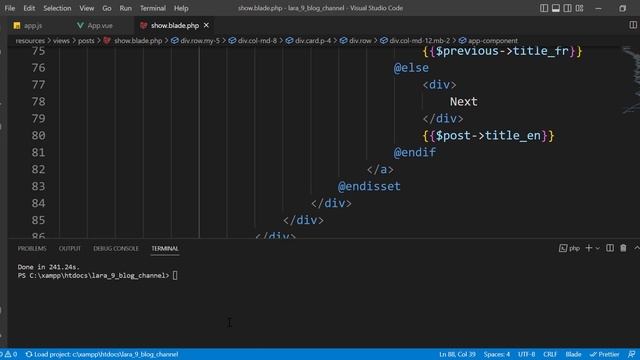Select the show.blade.php editor tab
The image size is (640, 360).
(x=175, y=25)
